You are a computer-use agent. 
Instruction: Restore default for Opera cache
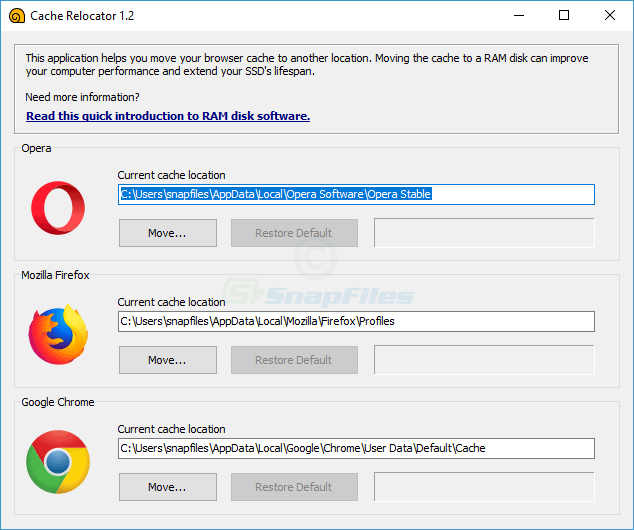point(294,233)
